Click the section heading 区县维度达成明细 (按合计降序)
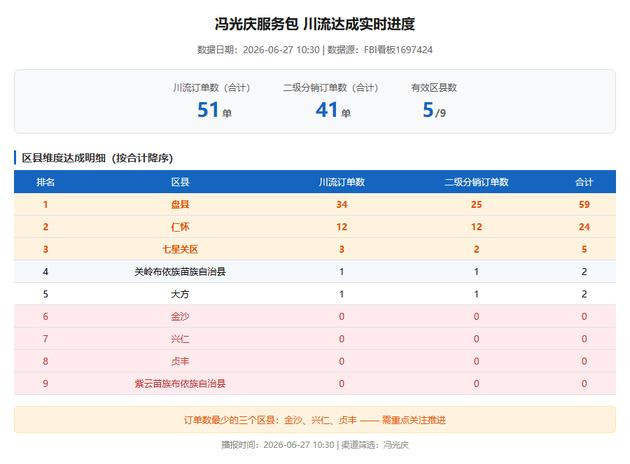Image resolution: width=630 pixels, height=464 pixels. point(97,158)
